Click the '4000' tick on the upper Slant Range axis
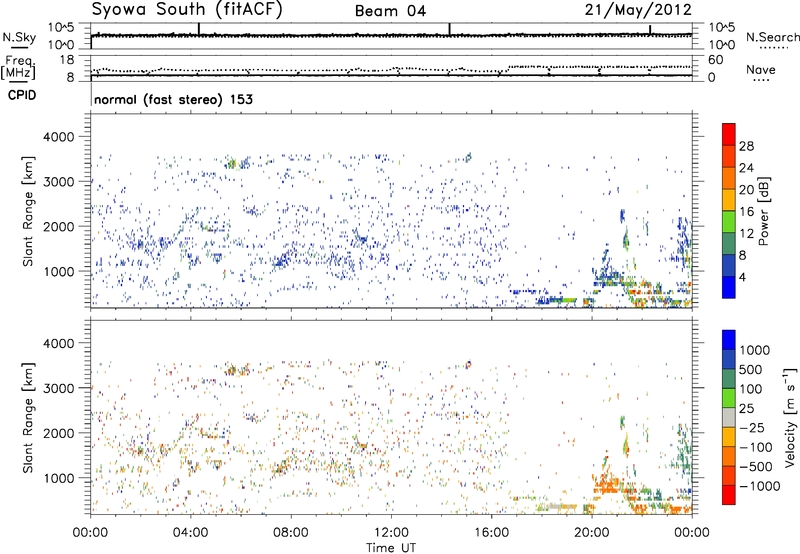800x554 pixels. click(x=58, y=137)
